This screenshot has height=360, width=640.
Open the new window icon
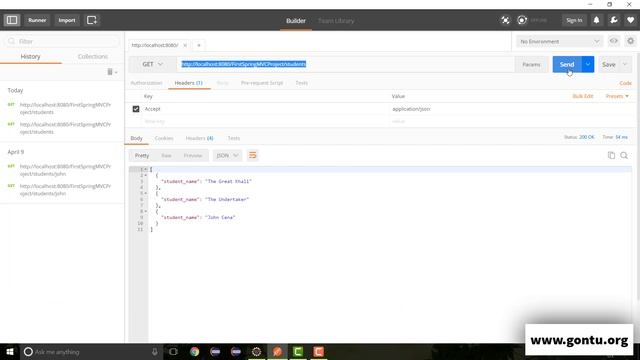tap(92, 20)
